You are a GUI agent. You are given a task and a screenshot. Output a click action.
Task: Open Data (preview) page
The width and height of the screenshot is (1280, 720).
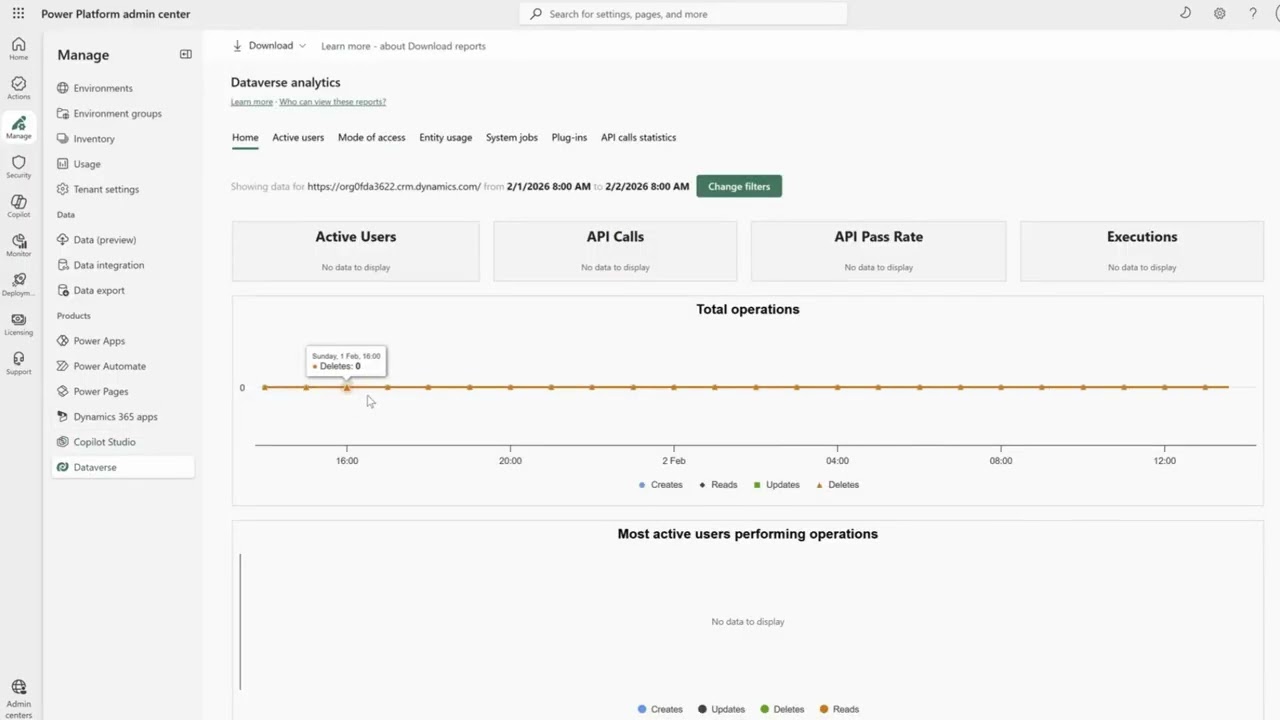[123, 240]
